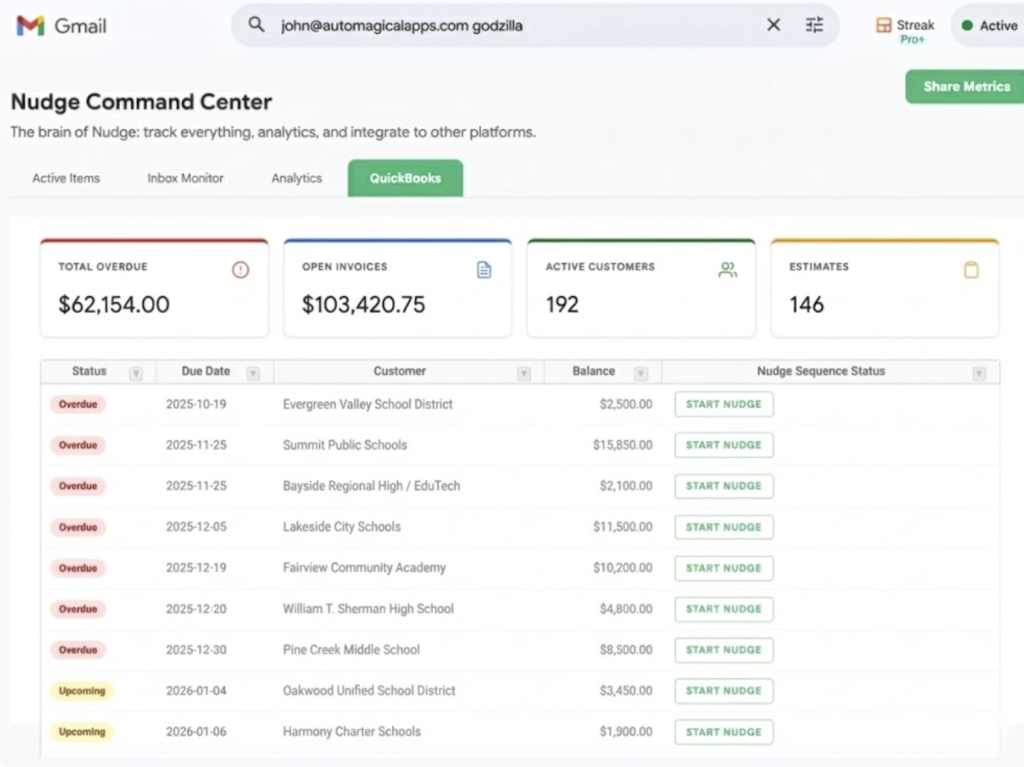Click the Estimates clipboard icon
The height and width of the screenshot is (767, 1024).
(971, 269)
